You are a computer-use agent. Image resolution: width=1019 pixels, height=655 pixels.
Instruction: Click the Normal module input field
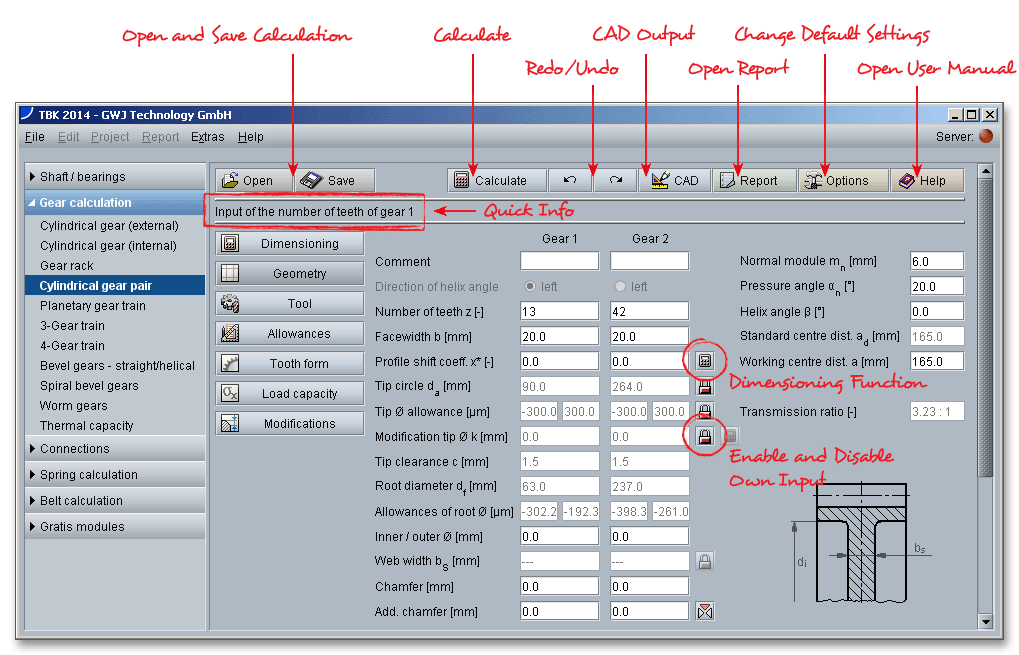click(937, 261)
